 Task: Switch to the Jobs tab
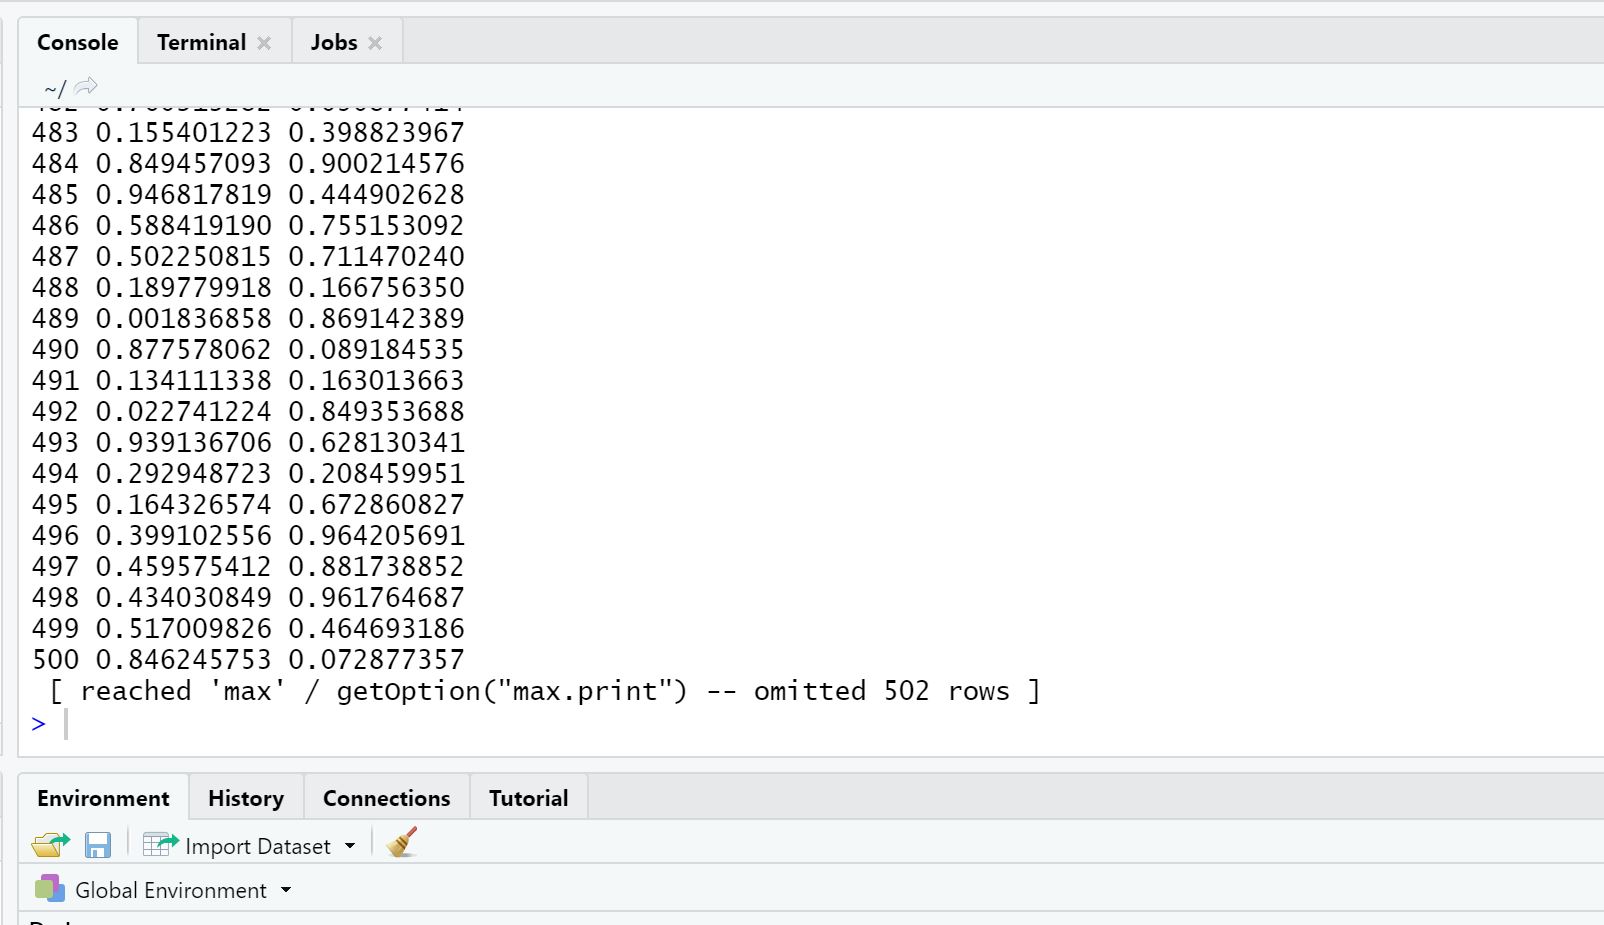[334, 42]
